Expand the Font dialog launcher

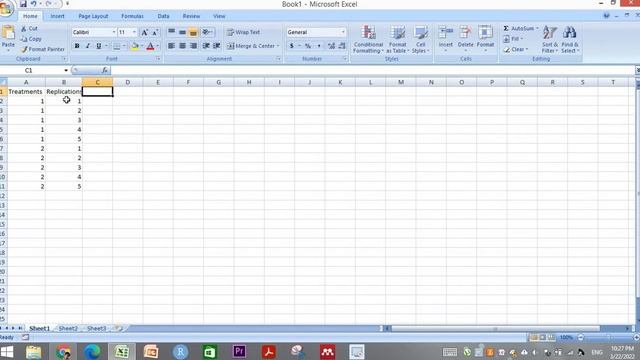pos(158,59)
